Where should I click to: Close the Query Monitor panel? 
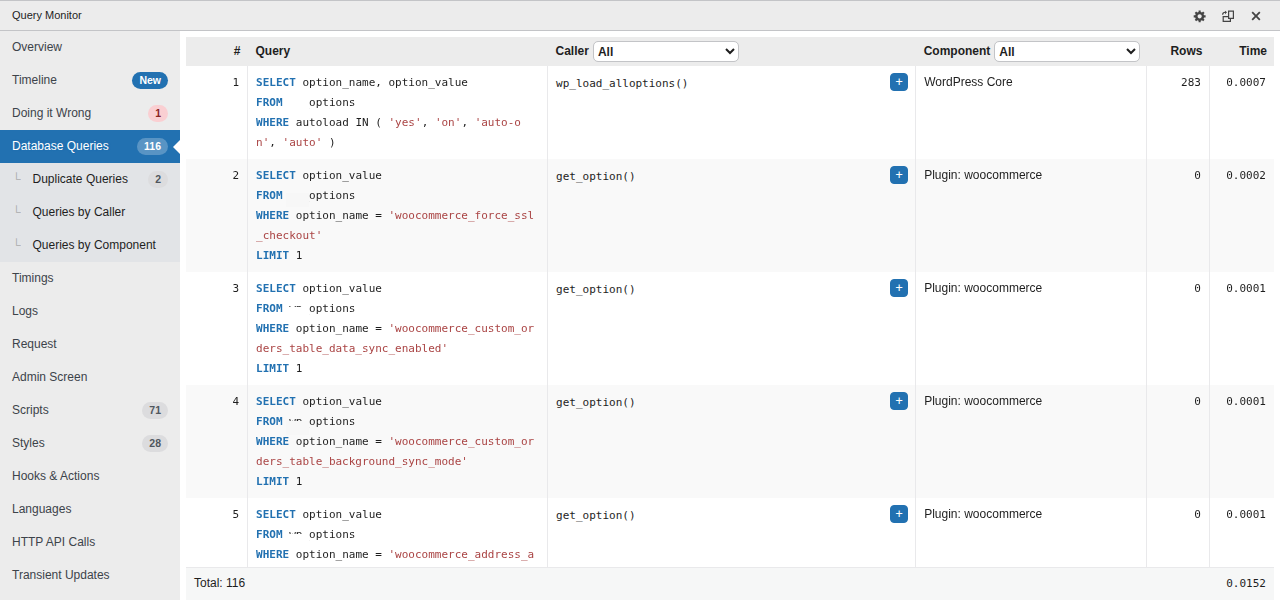pos(1256,16)
